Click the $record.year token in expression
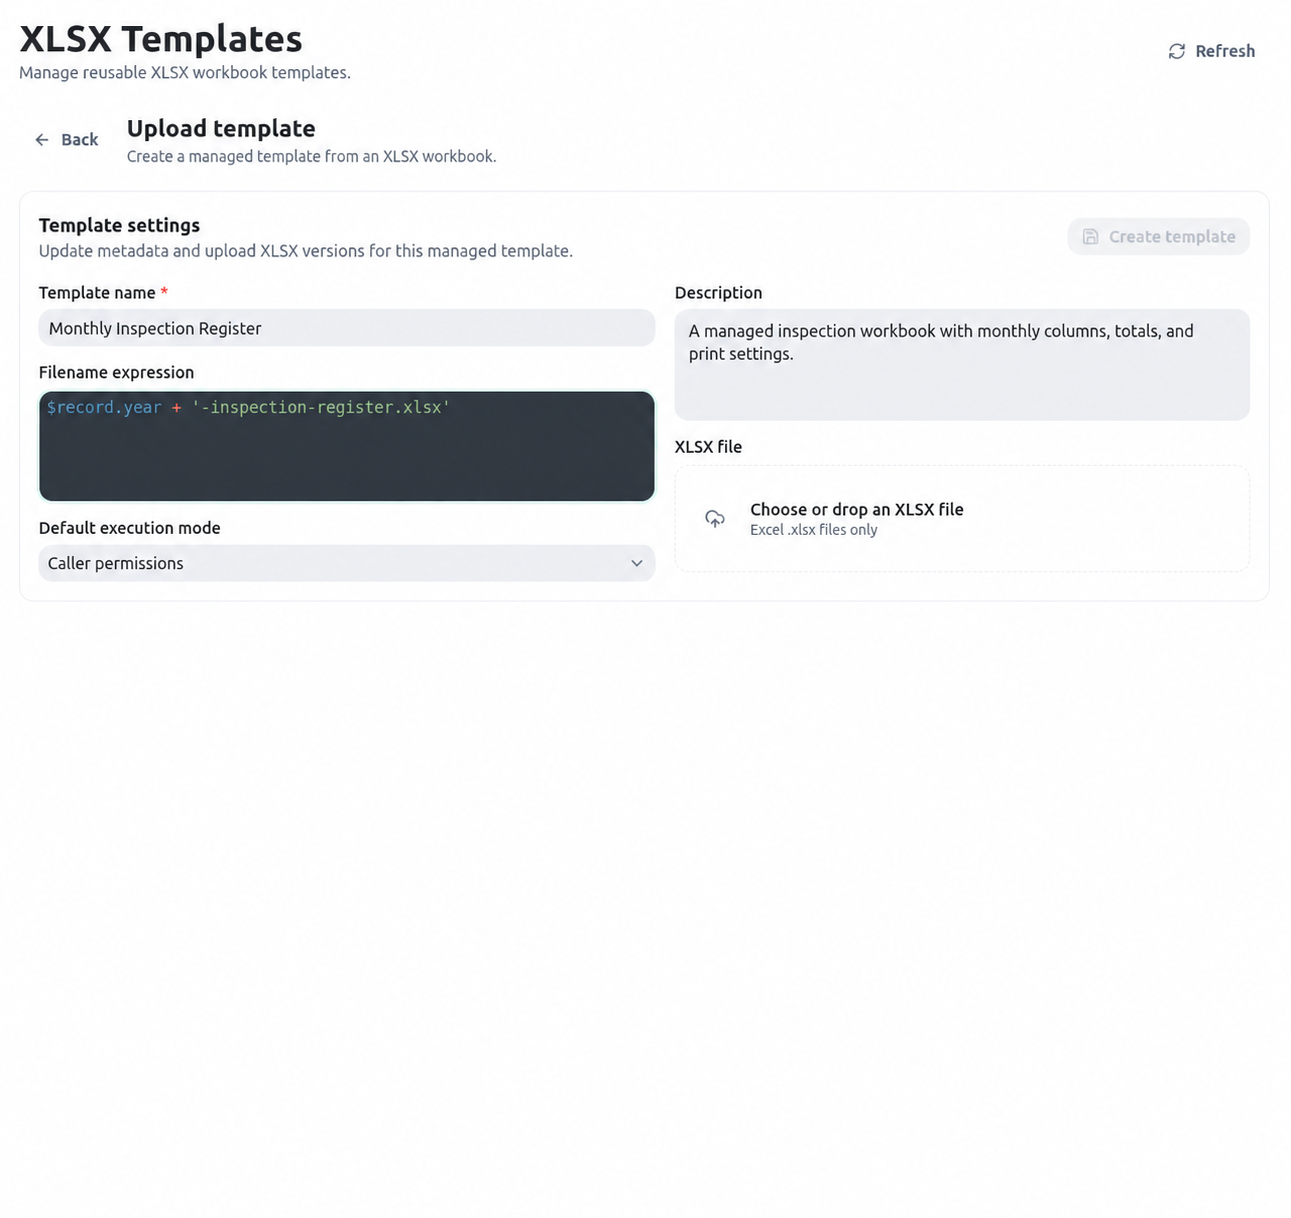This screenshot has height=1218, width=1291. point(104,407)
